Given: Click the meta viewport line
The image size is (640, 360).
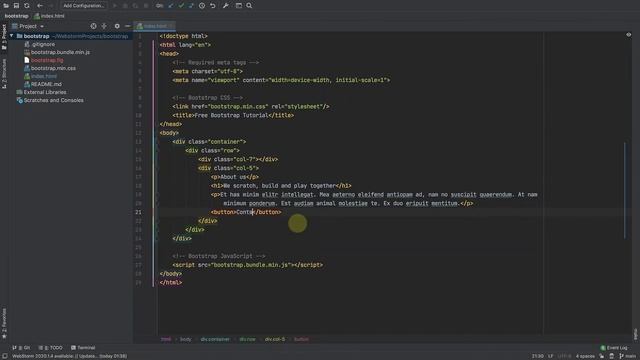Looking at the screenshot, I should coord(281,80).
